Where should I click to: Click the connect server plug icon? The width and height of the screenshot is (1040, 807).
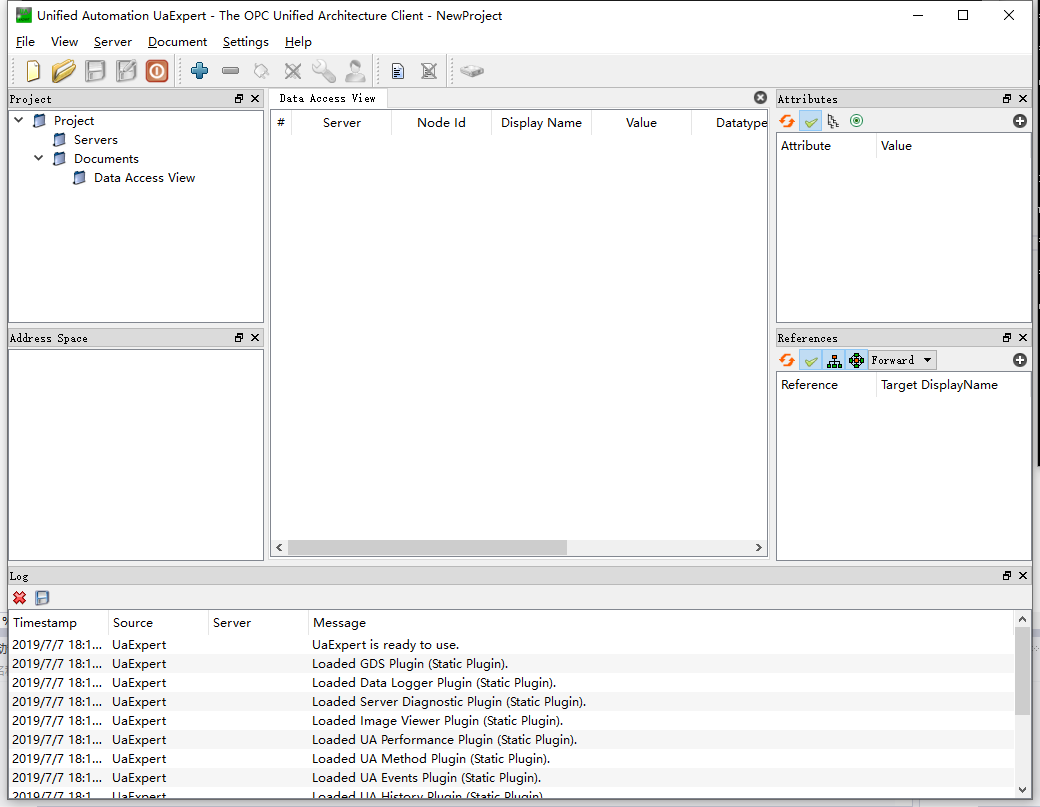point(261,71)
